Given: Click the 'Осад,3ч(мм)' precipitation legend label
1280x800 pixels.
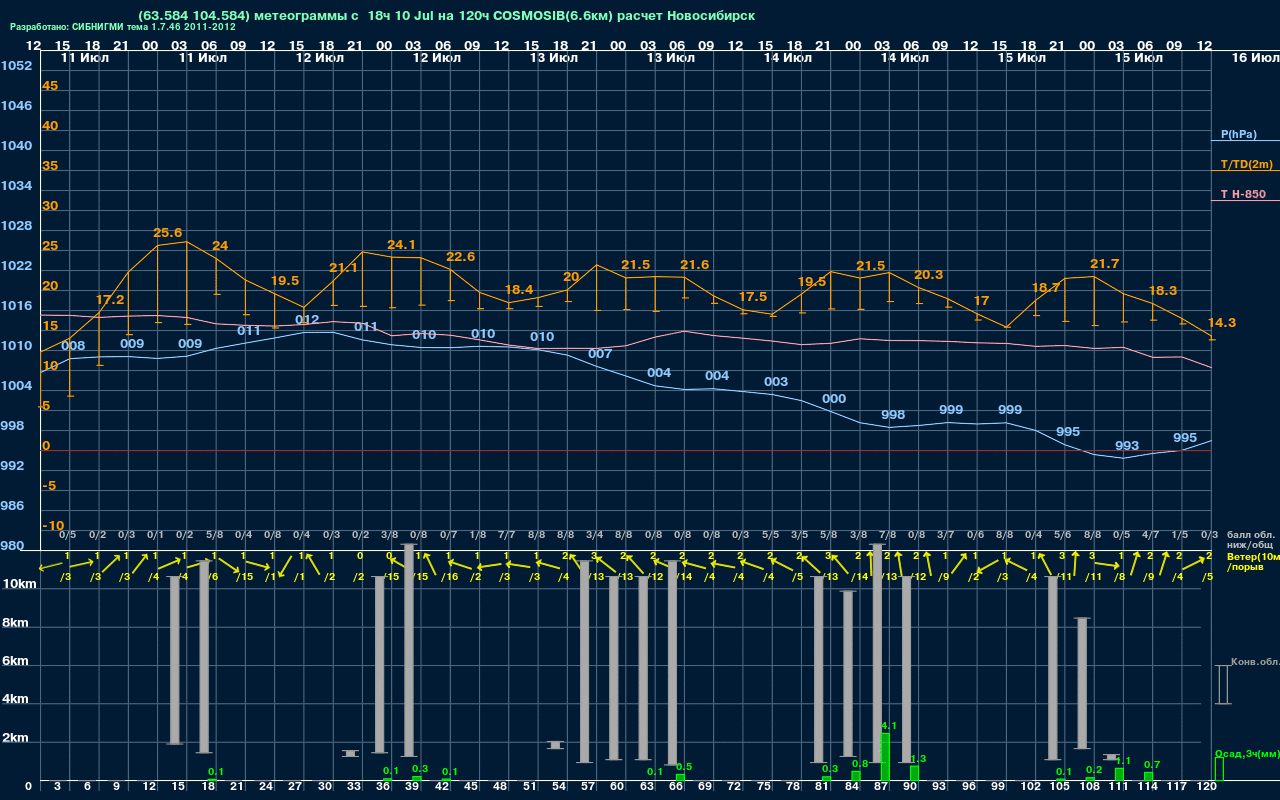Looking at the screenshot, I should click(x=1247, y=753).
